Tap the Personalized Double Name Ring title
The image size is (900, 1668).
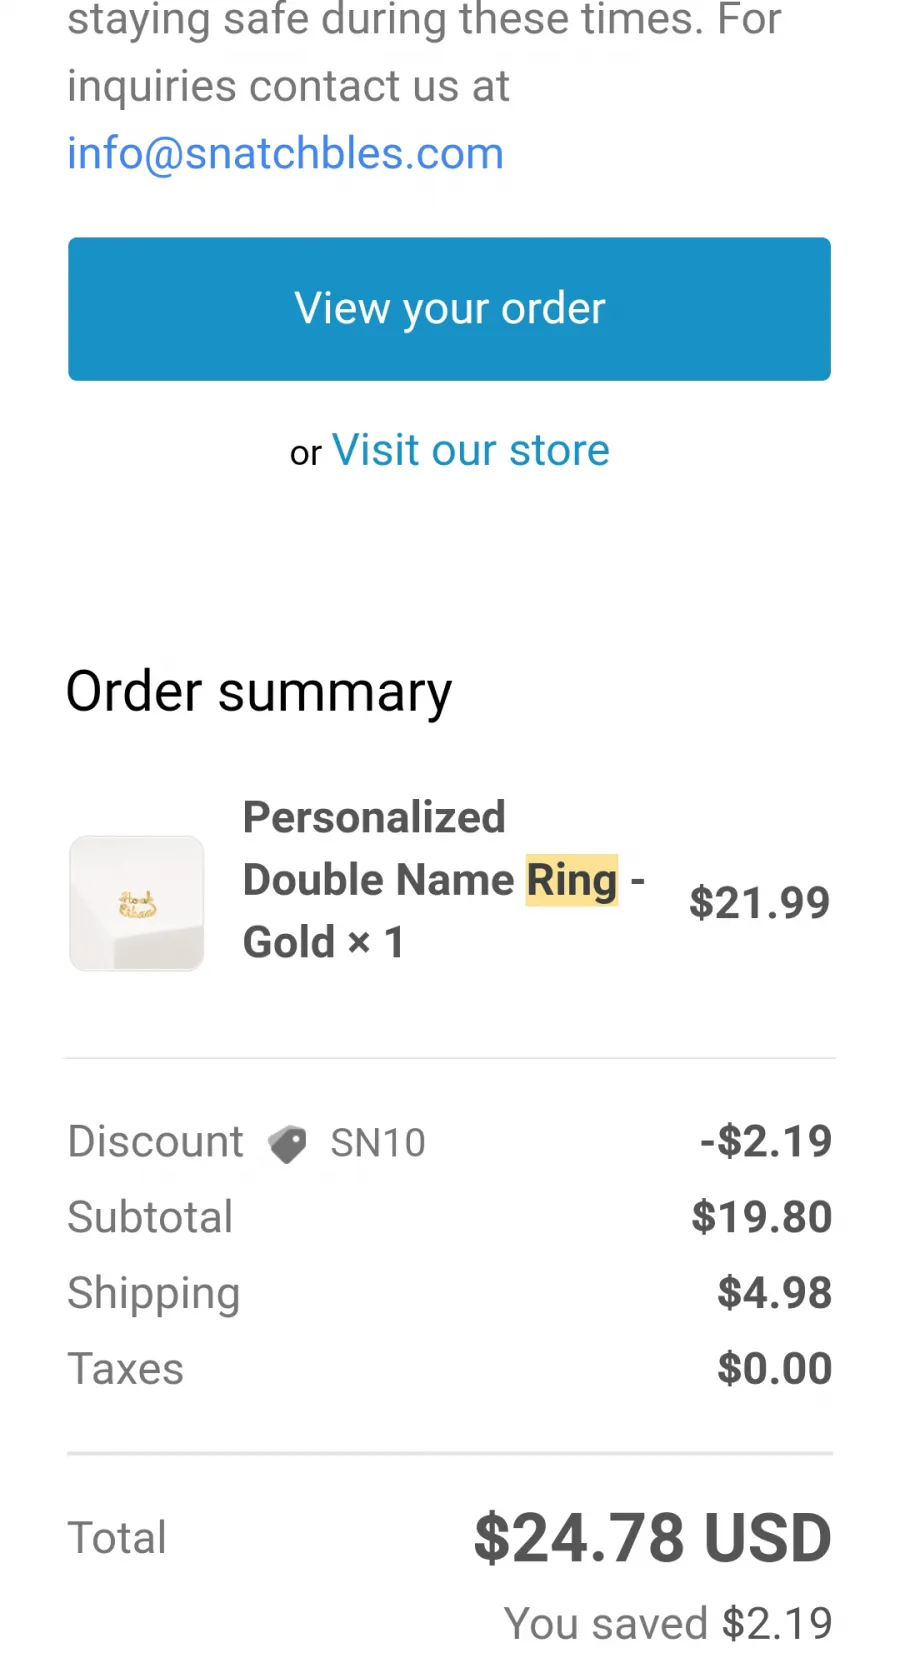[x=444, y=880]
